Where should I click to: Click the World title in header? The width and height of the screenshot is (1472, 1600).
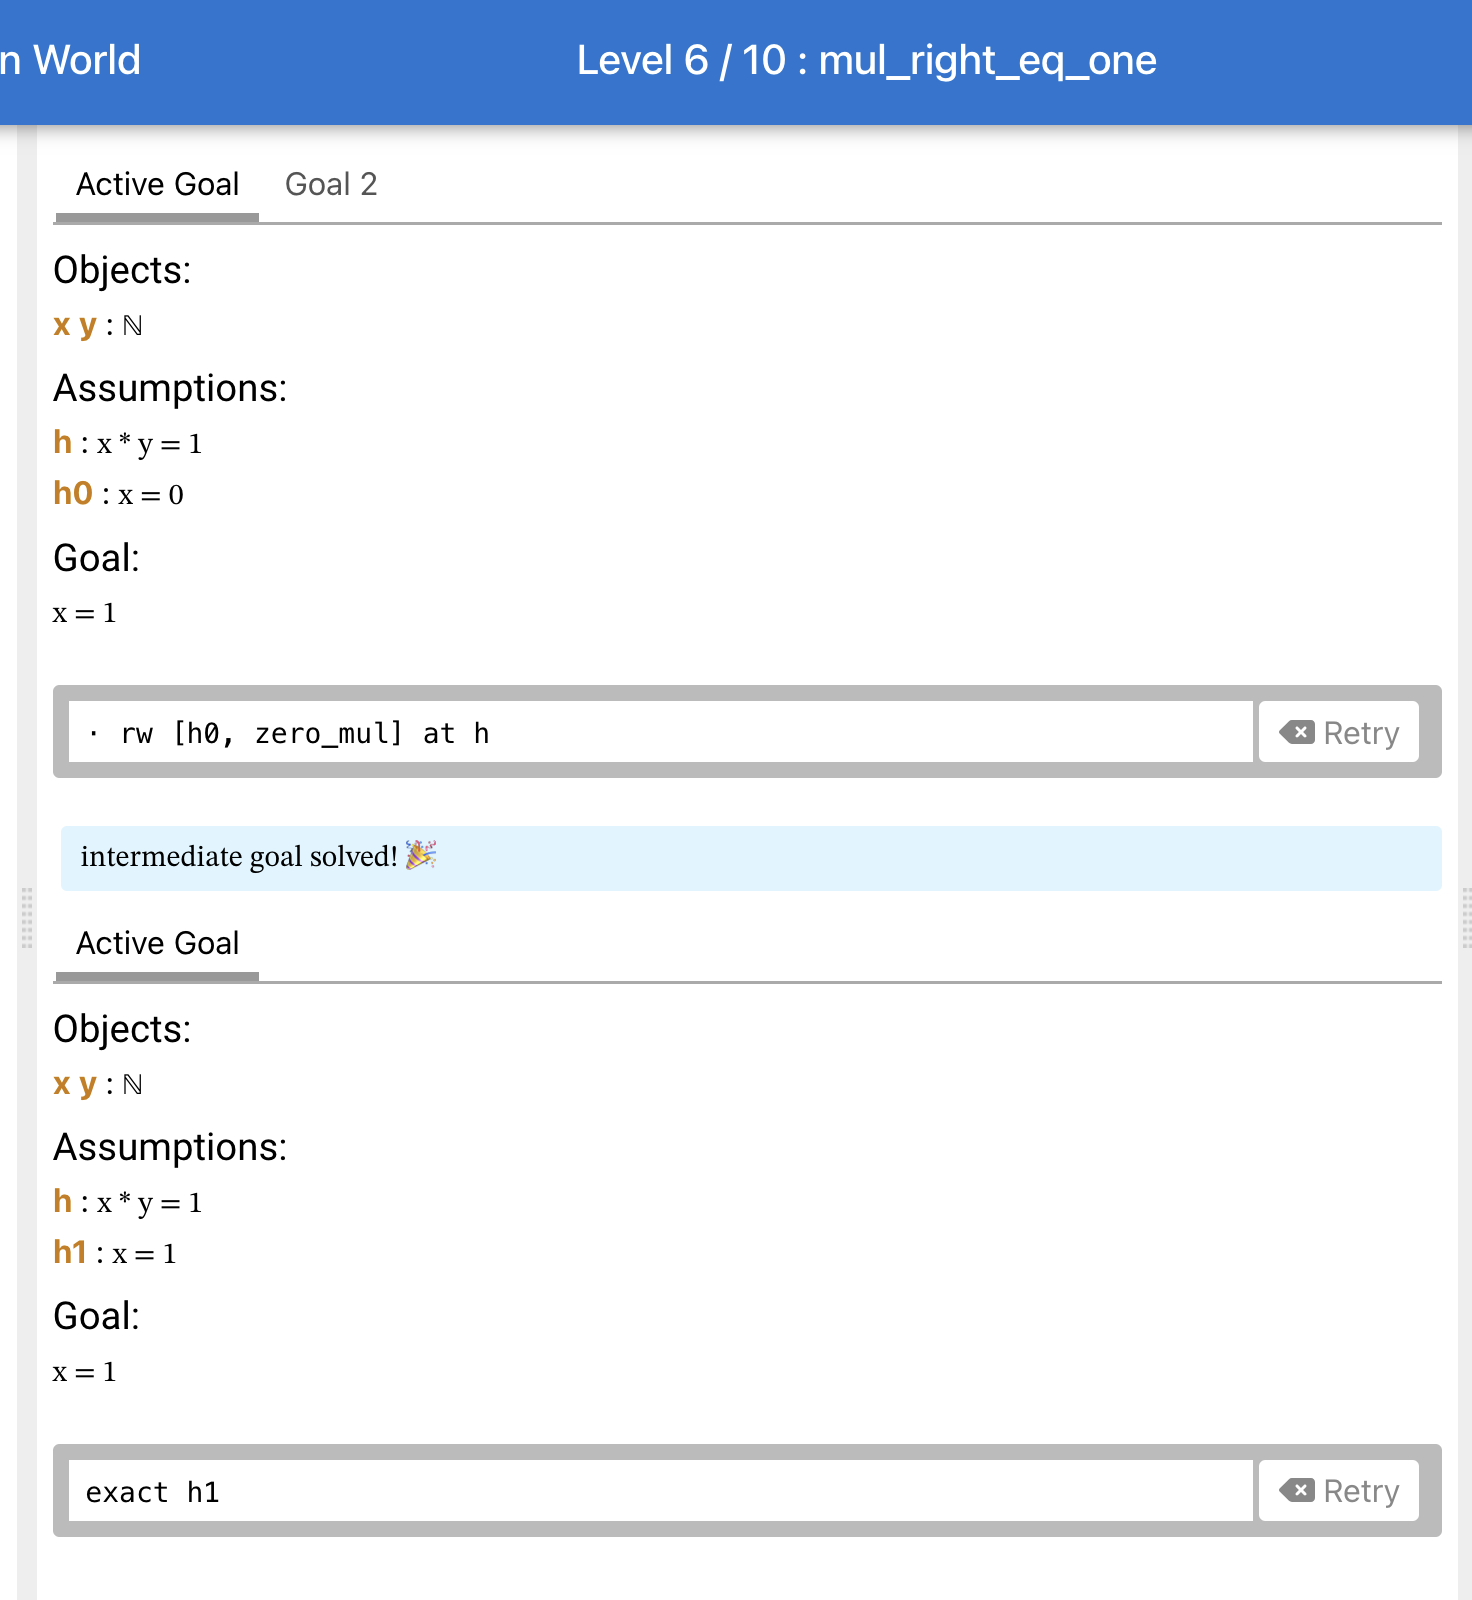71,61
